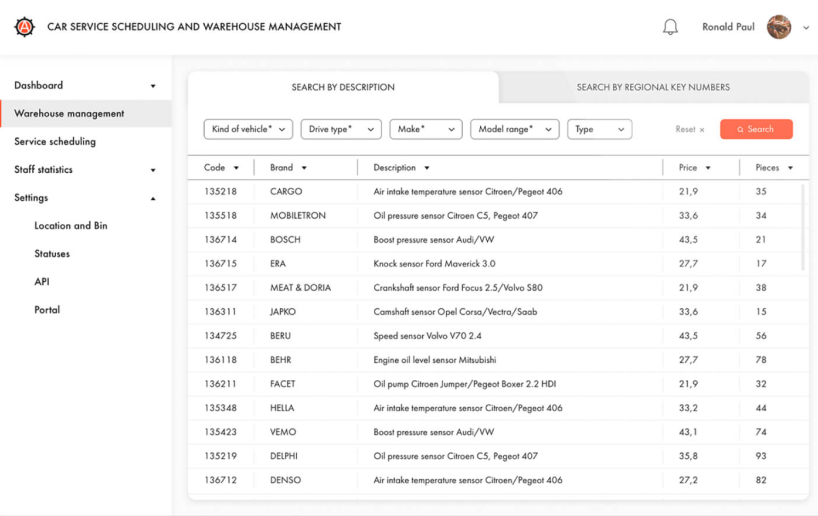Screen dimensions: 818x516
Task: Collapse the Settings submenu arrow
Action: [x=153, y=198]
